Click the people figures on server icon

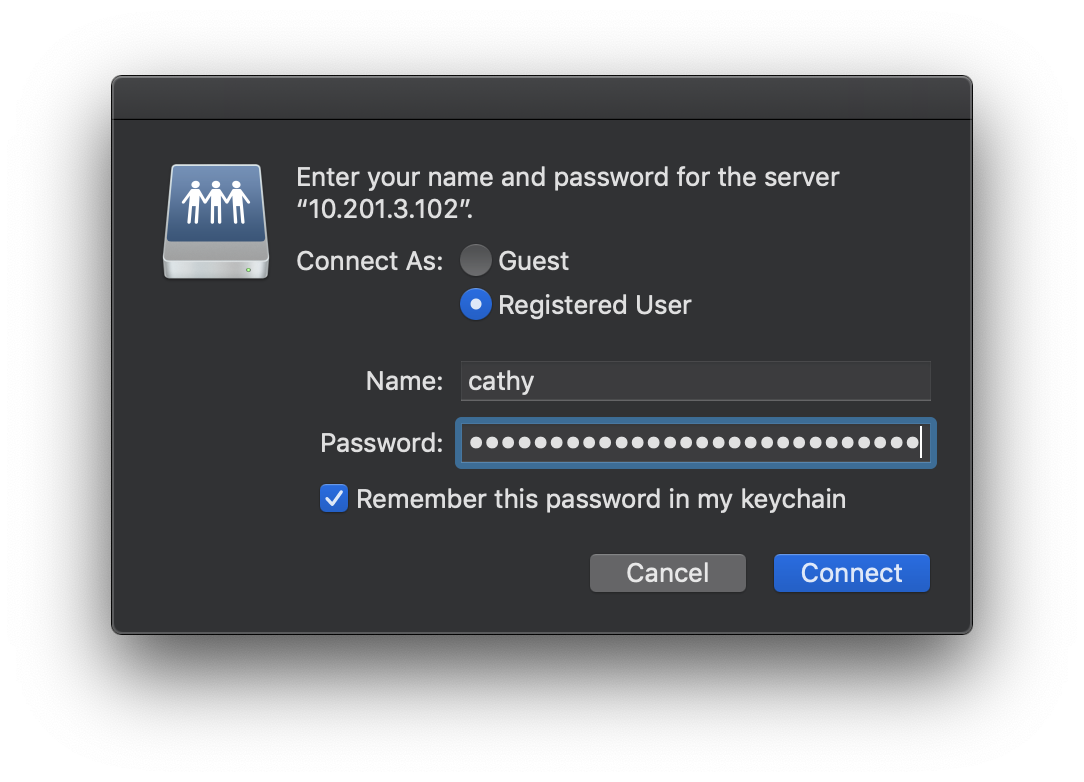coord(215,201)
